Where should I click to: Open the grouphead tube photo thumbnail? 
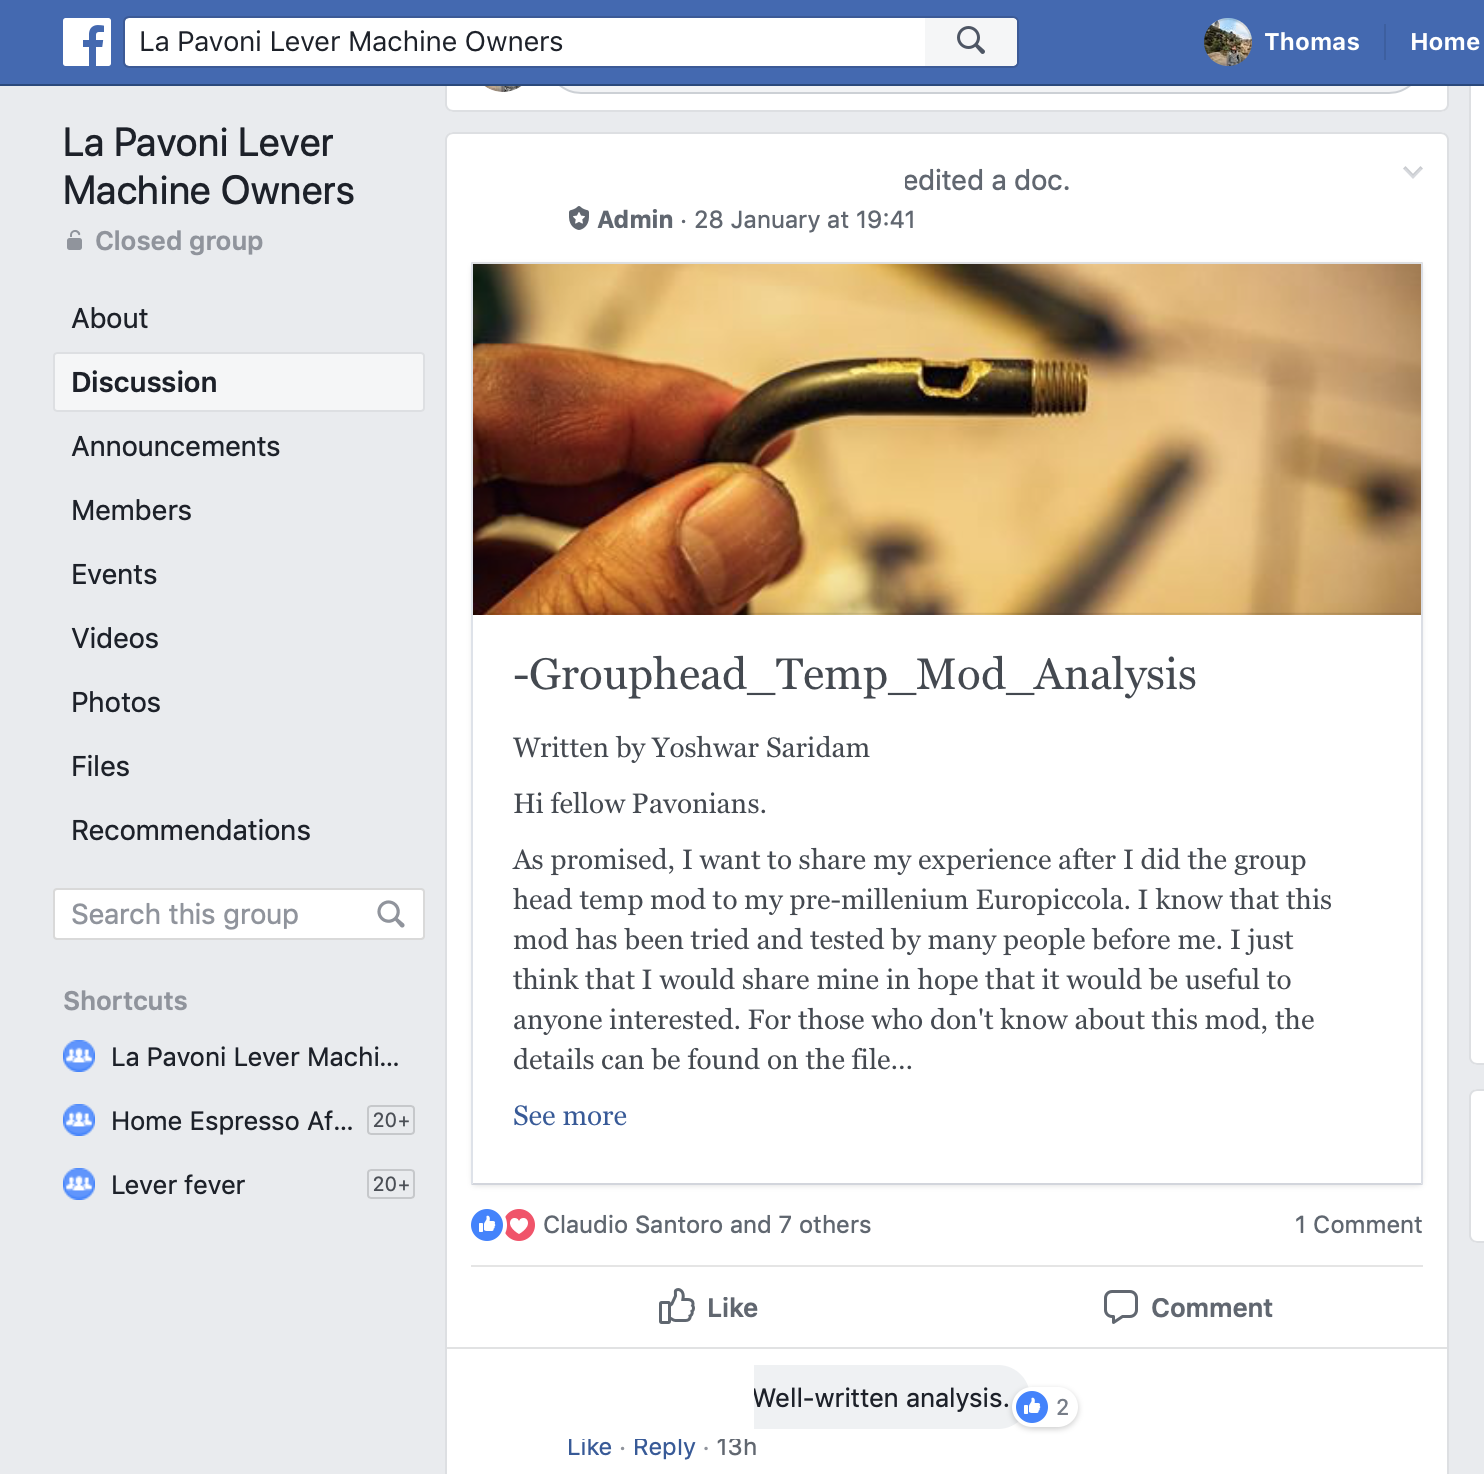click(947, 439)
